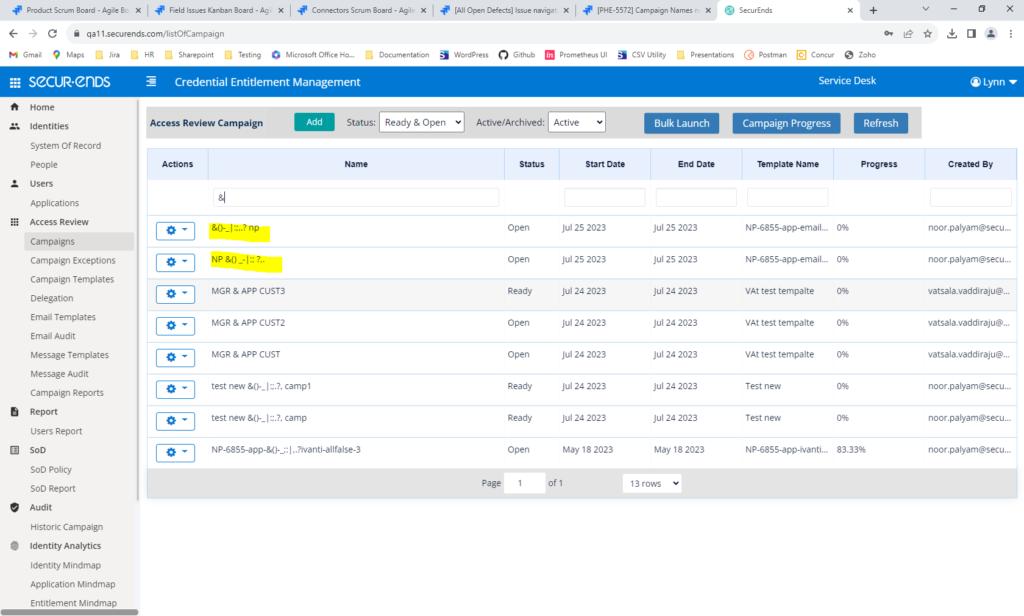The height and width of the screenshot is (616, 1024).
Task: Sort table by Name column header
Action: click(x=356, y=164)
